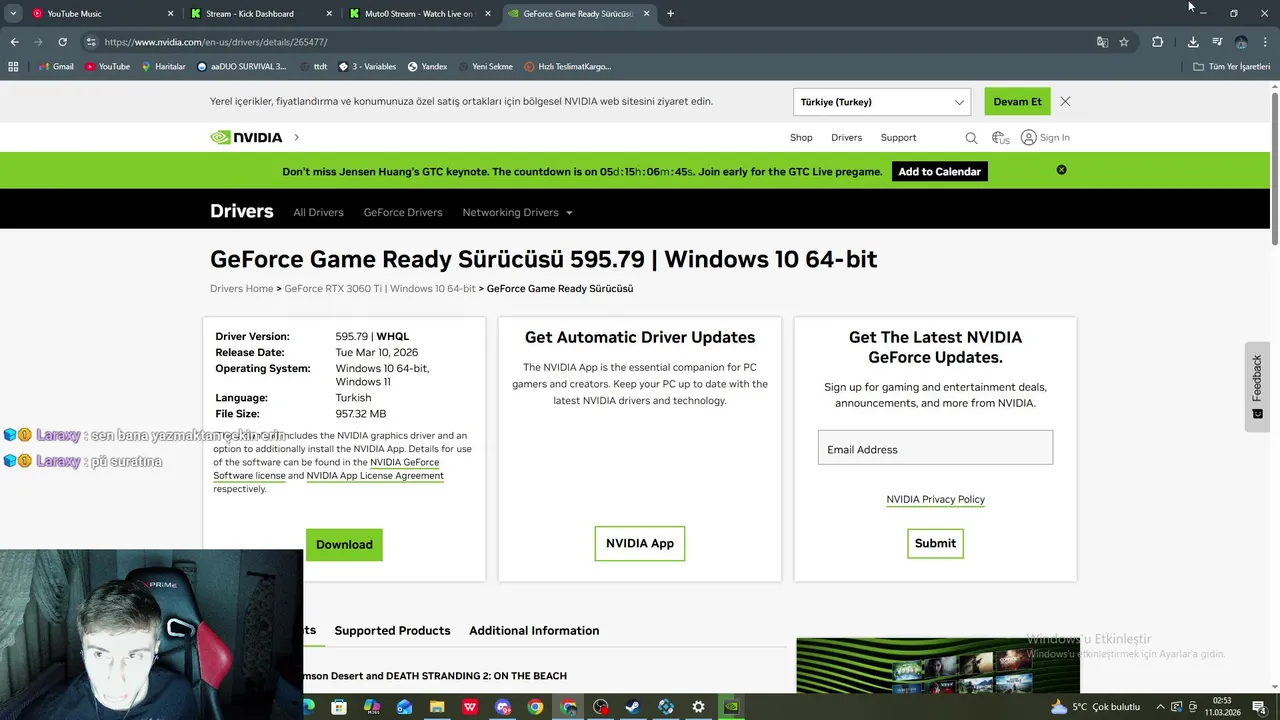Open the Drivers Home breadcrumb link

coord(241,289)
